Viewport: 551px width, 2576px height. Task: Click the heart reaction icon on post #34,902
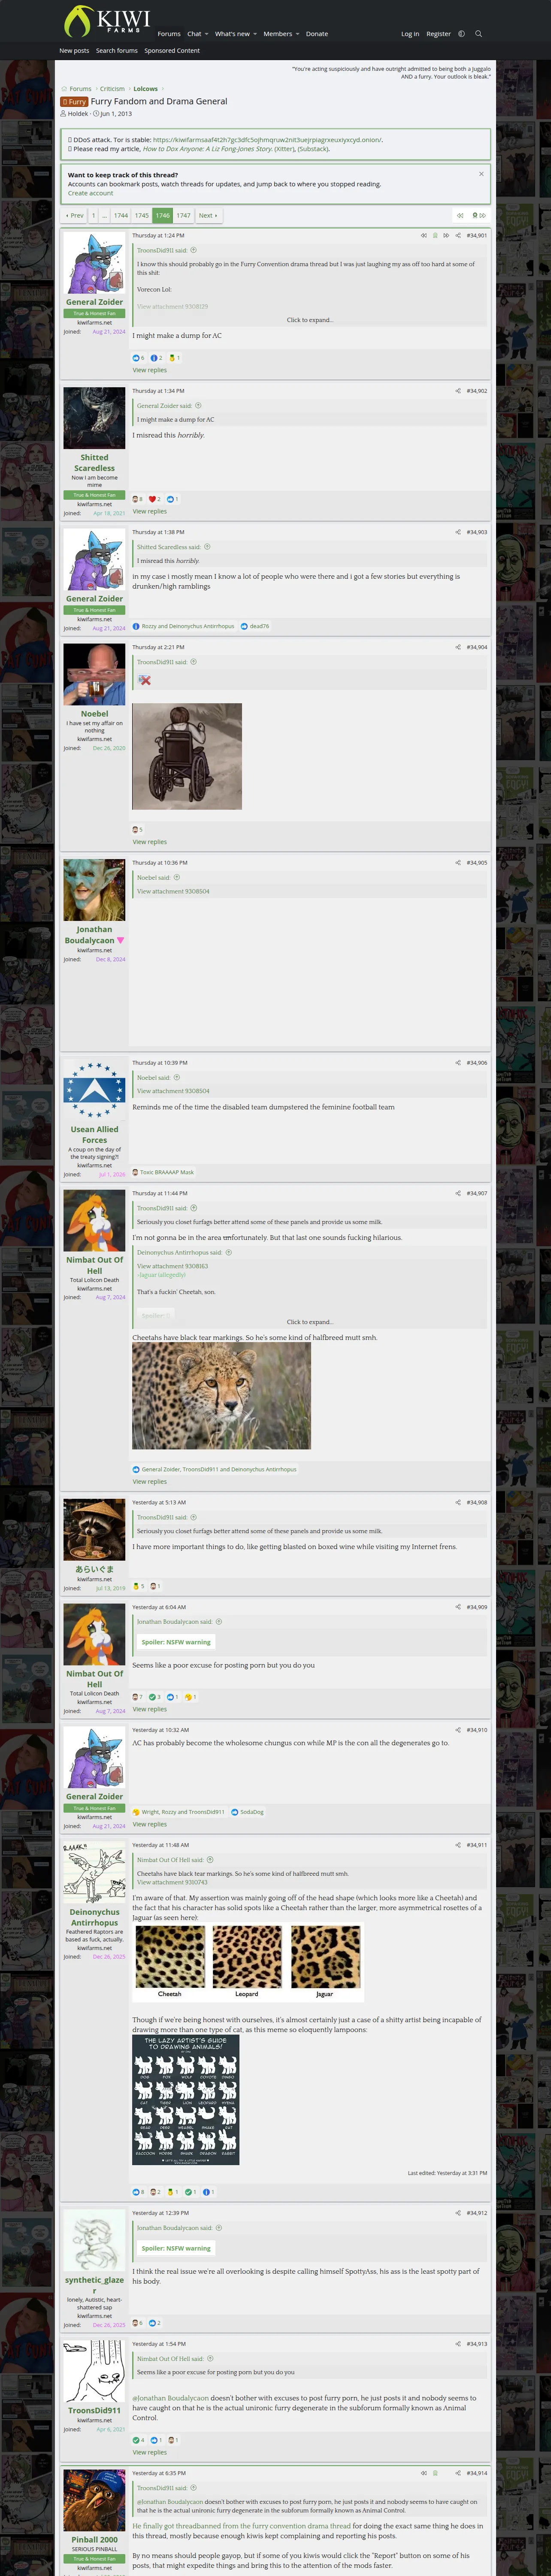[x=152, y=499]
